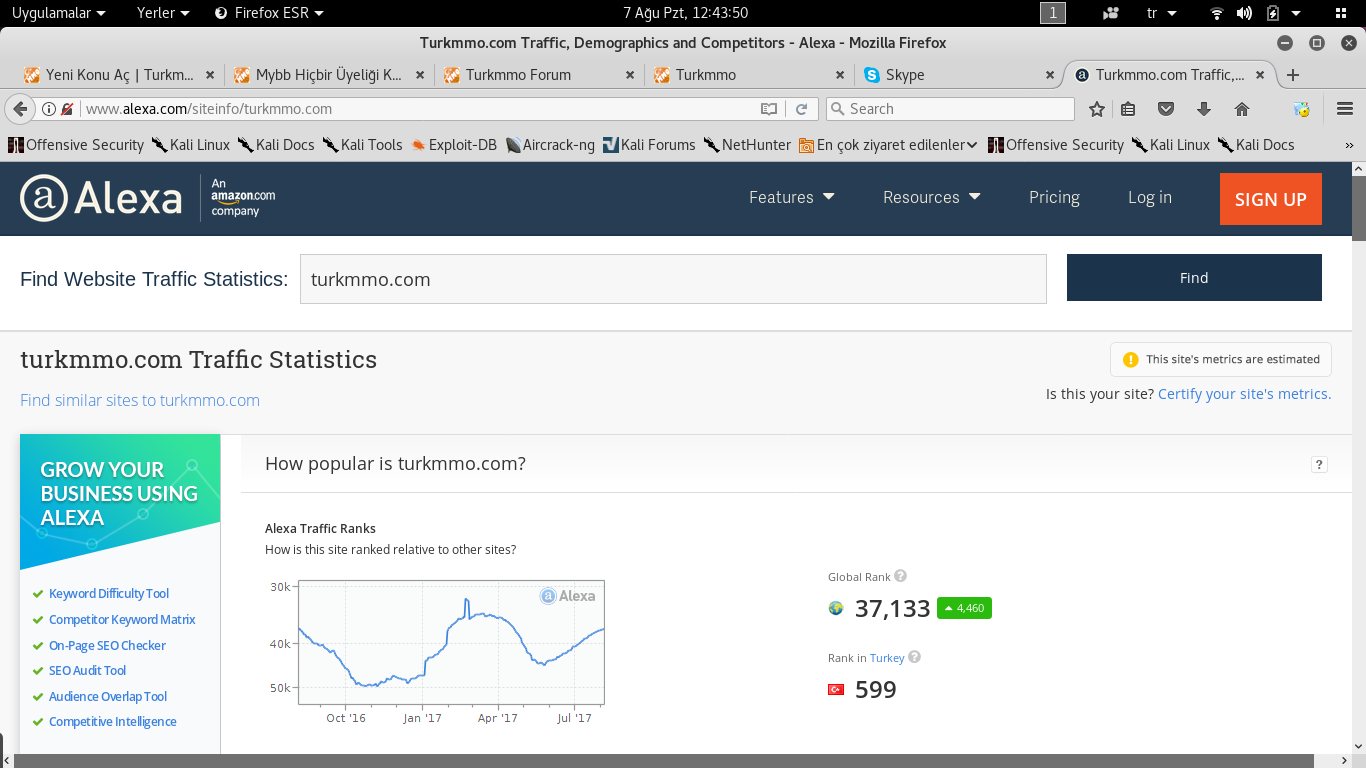Switch to the Mybb Hiçbir Üyeliği tab
The height and width of the screenshot is (768, 1366).
coord(327,75)
